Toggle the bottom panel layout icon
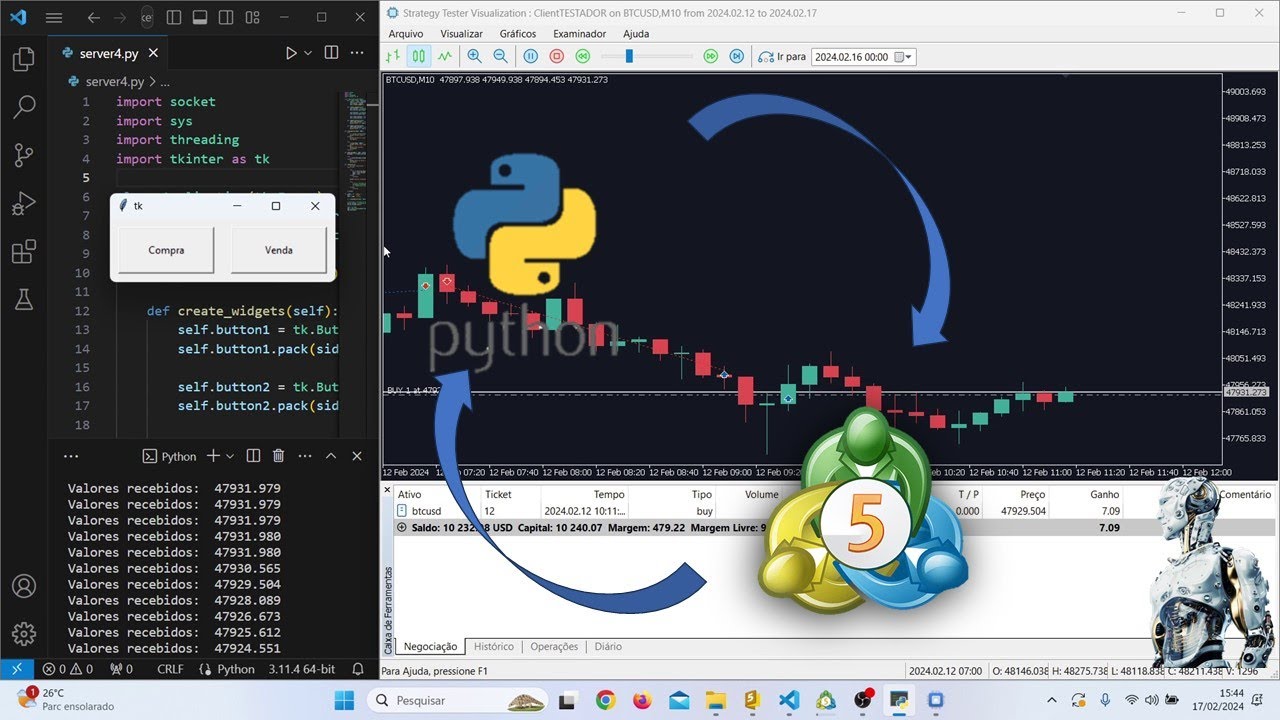This screenshot has height=720, width=1280. click(198, 18)
